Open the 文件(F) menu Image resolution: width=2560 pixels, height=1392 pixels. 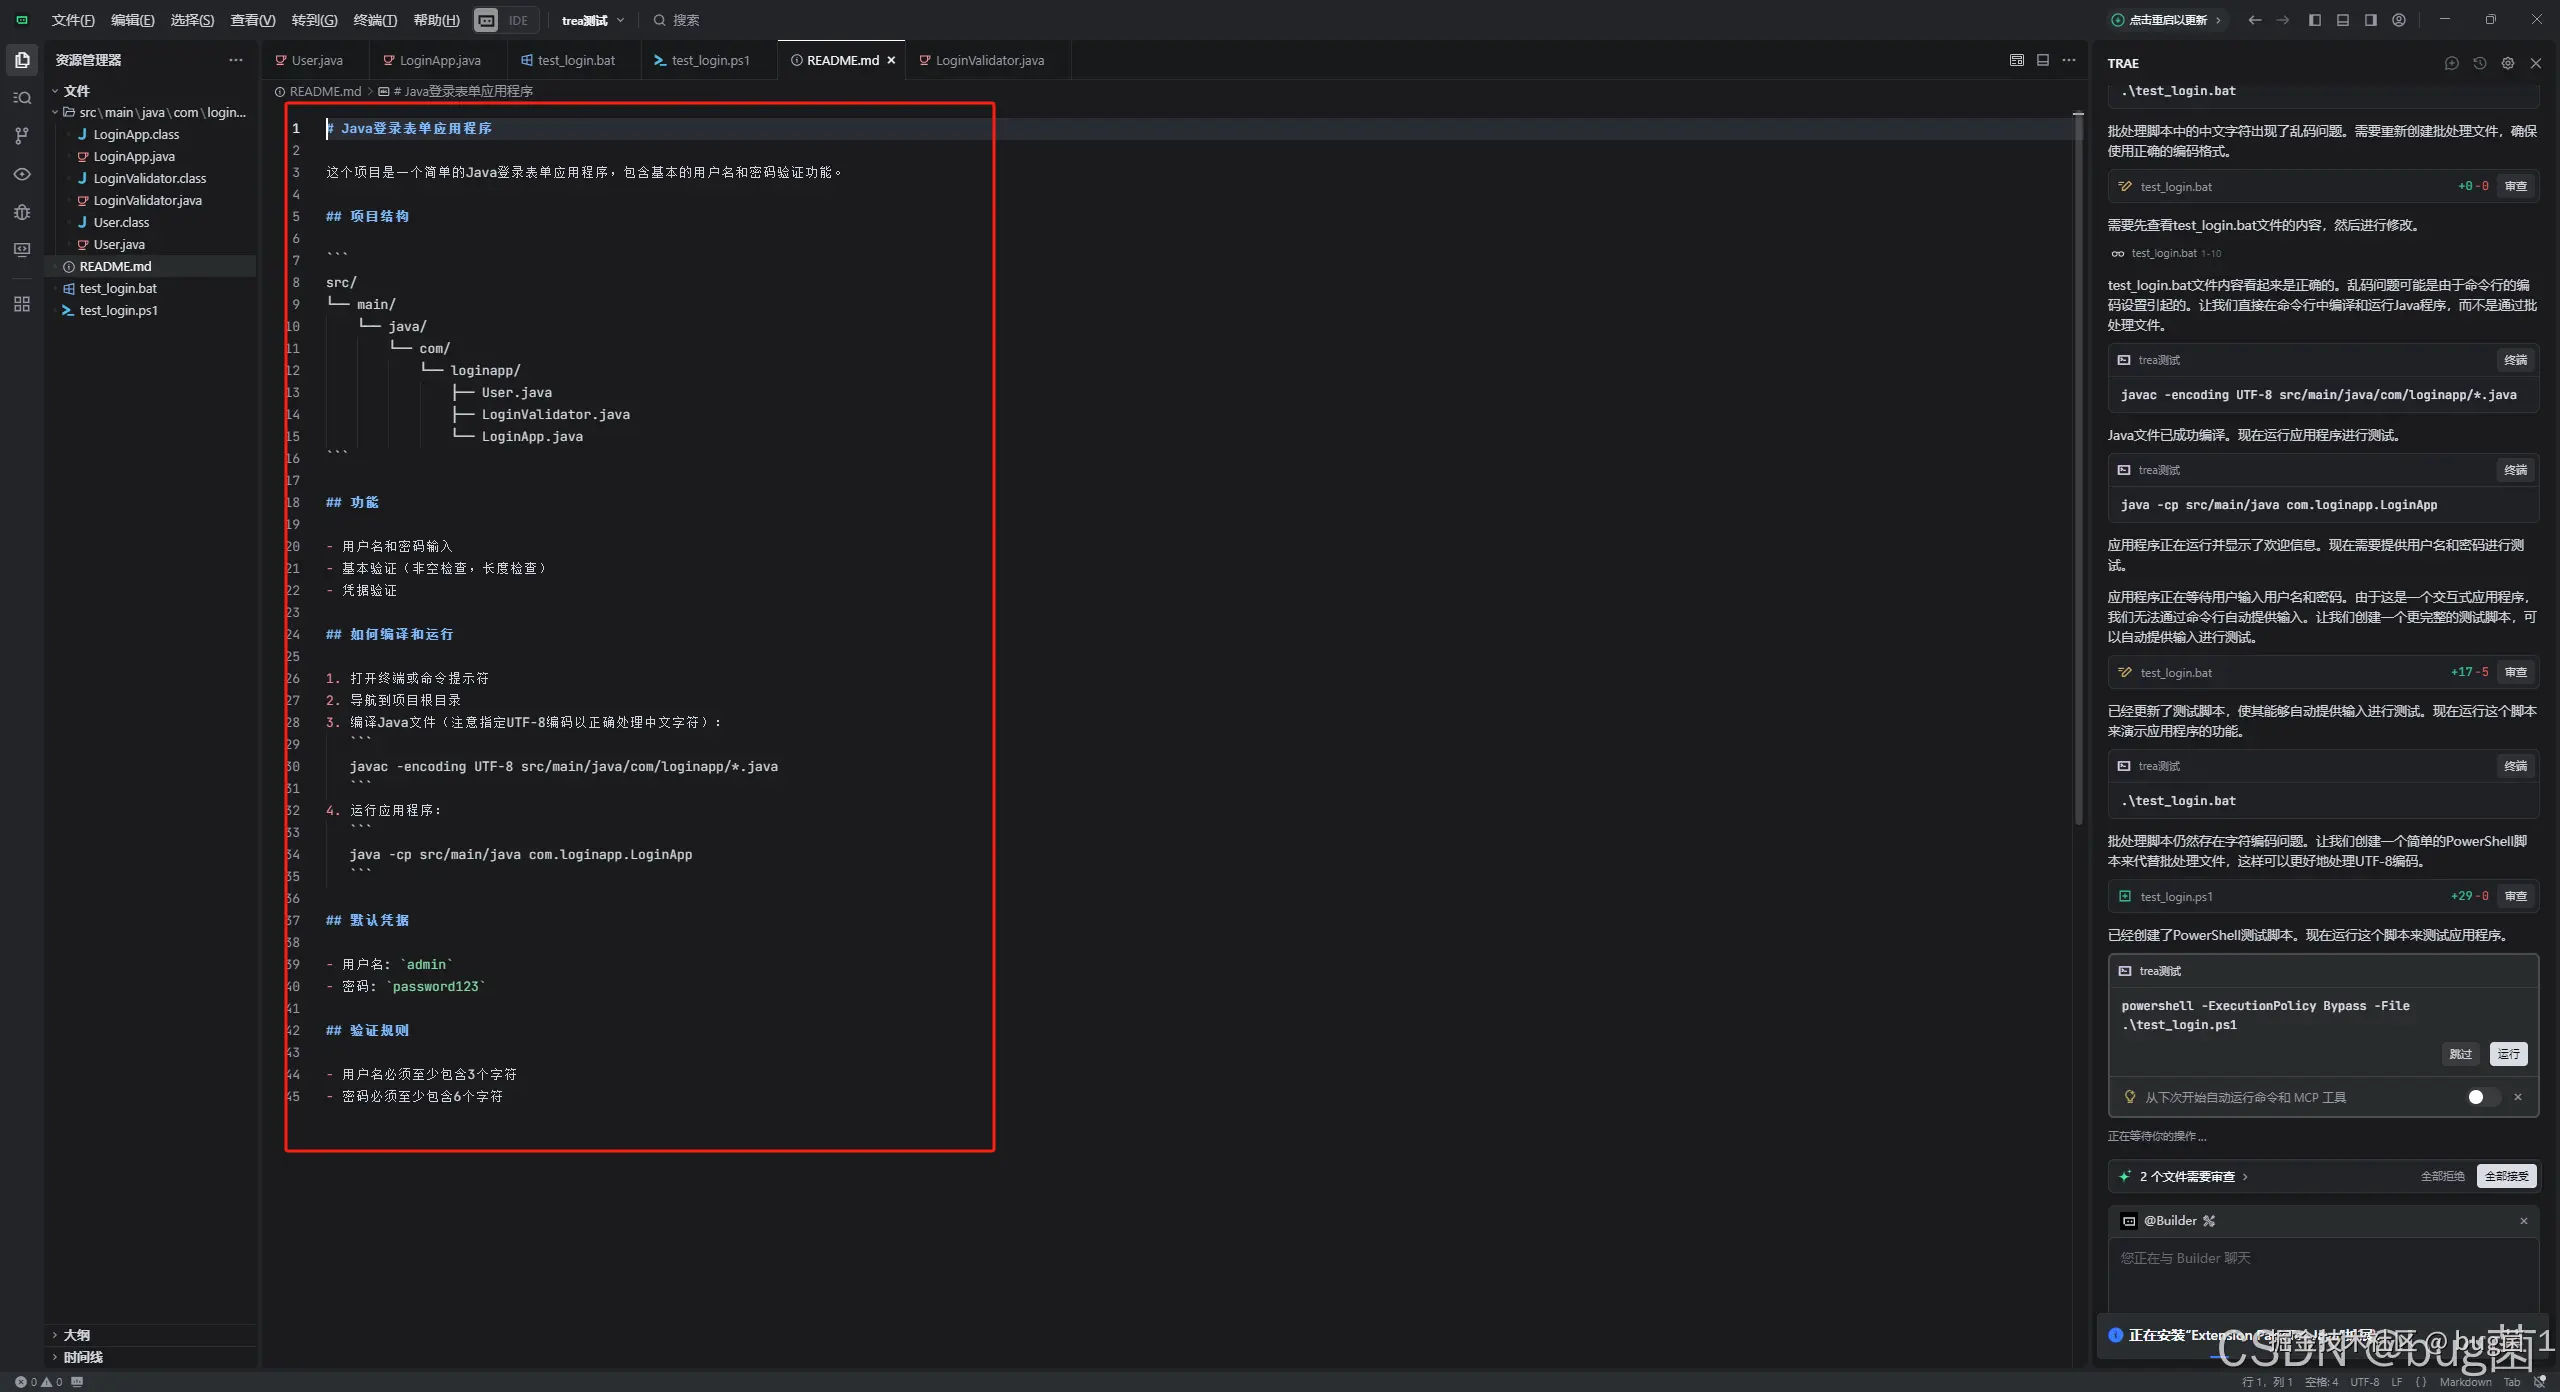pyautogui.click(x=73, y=20)
